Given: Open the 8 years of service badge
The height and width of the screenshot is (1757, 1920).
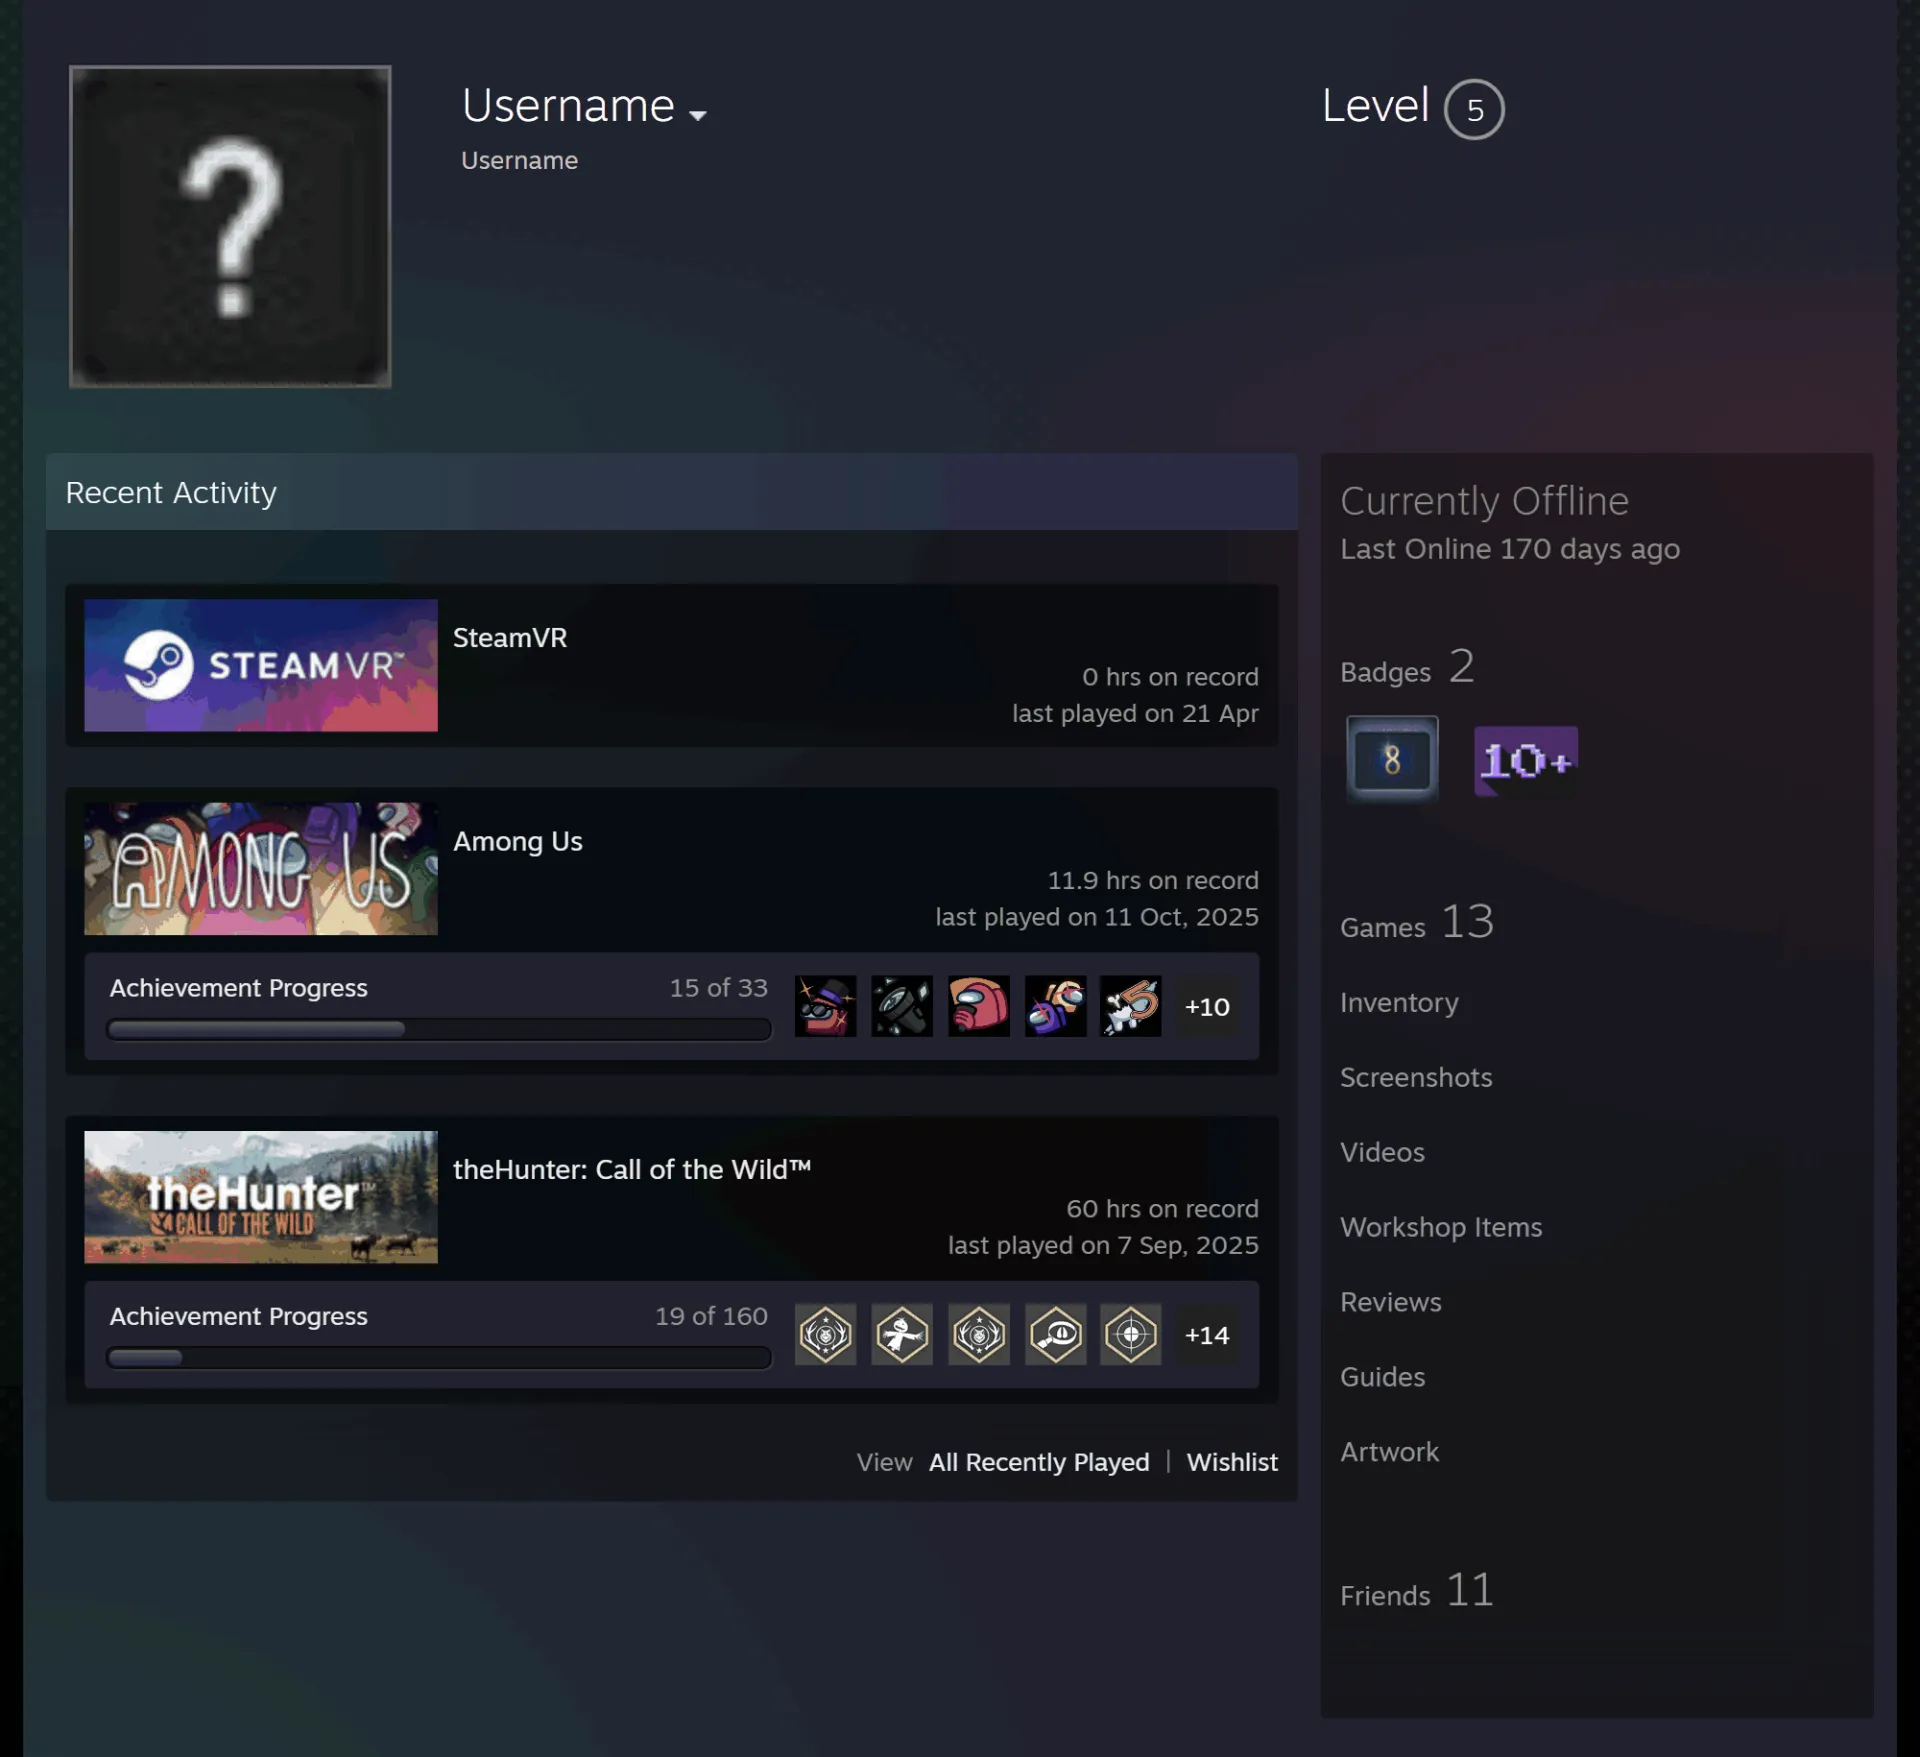Looking at the screenshot, I should click(x=1392, y=759).
